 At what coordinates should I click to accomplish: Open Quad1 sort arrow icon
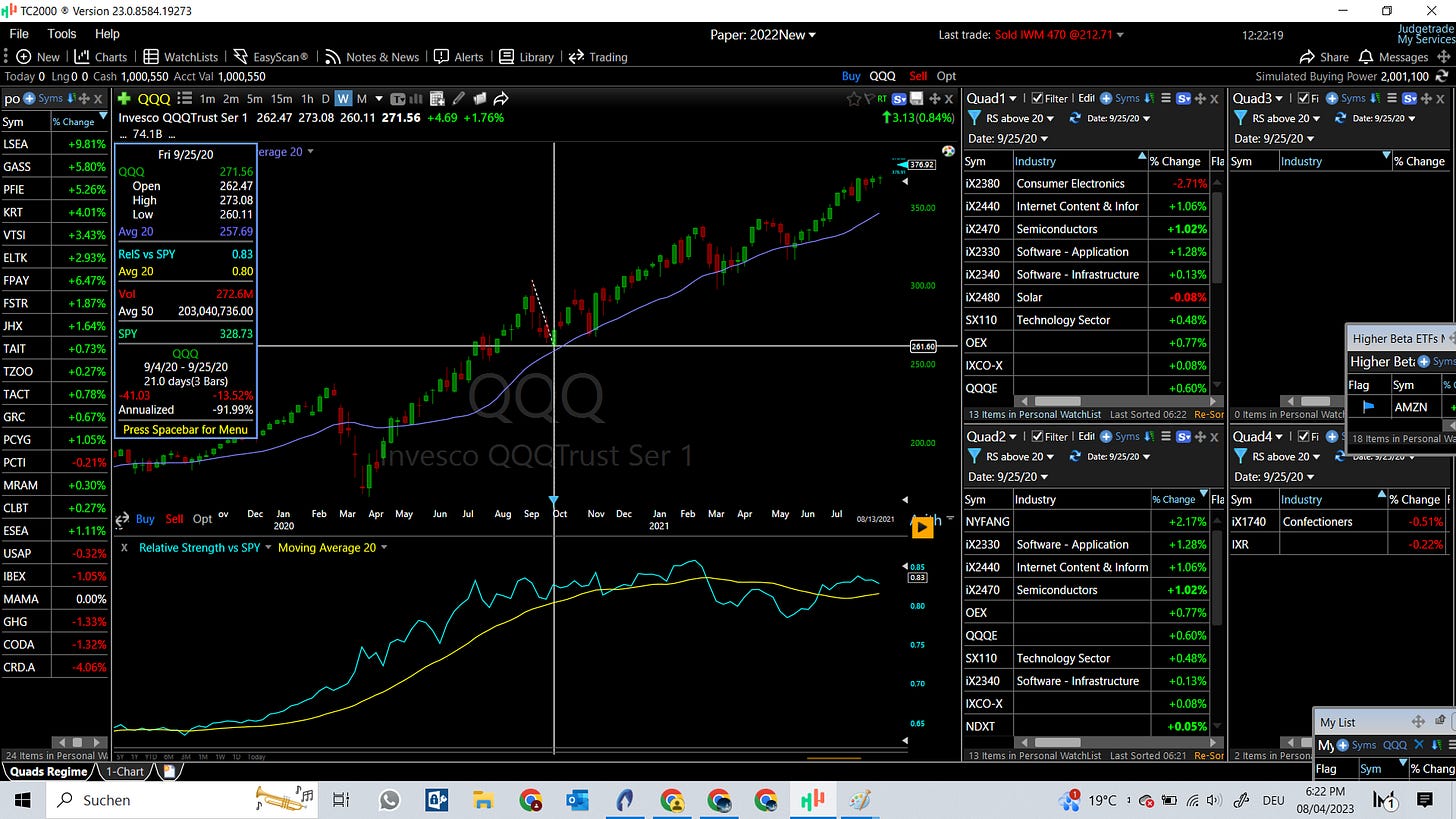pyautogui.click(x=1149, y=98)
